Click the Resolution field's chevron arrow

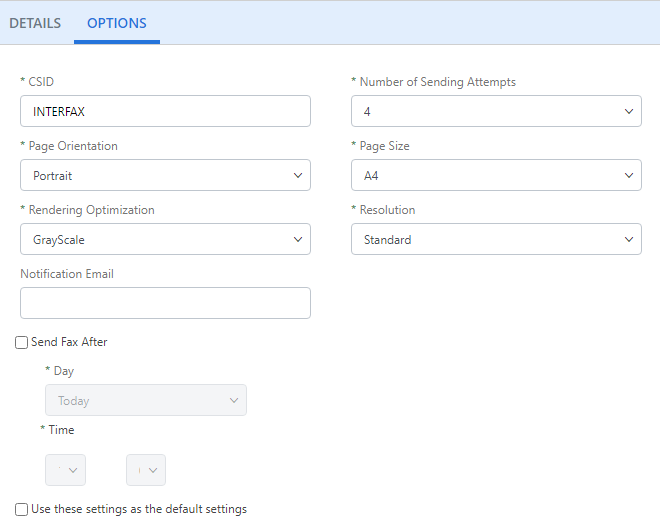point(629,240)
